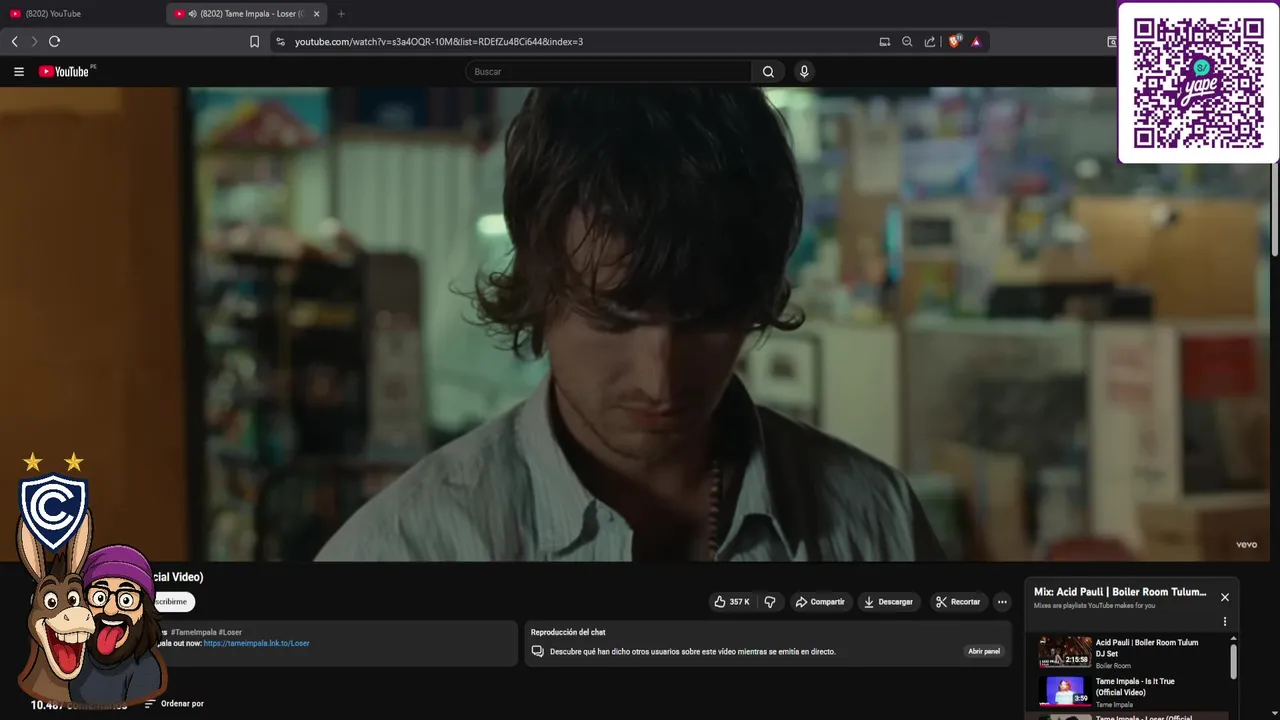Image resolution: width=1280 pixels, height=720 pixels.
Task: Click the vevo watermark on video
Action: pos(1246,545)
